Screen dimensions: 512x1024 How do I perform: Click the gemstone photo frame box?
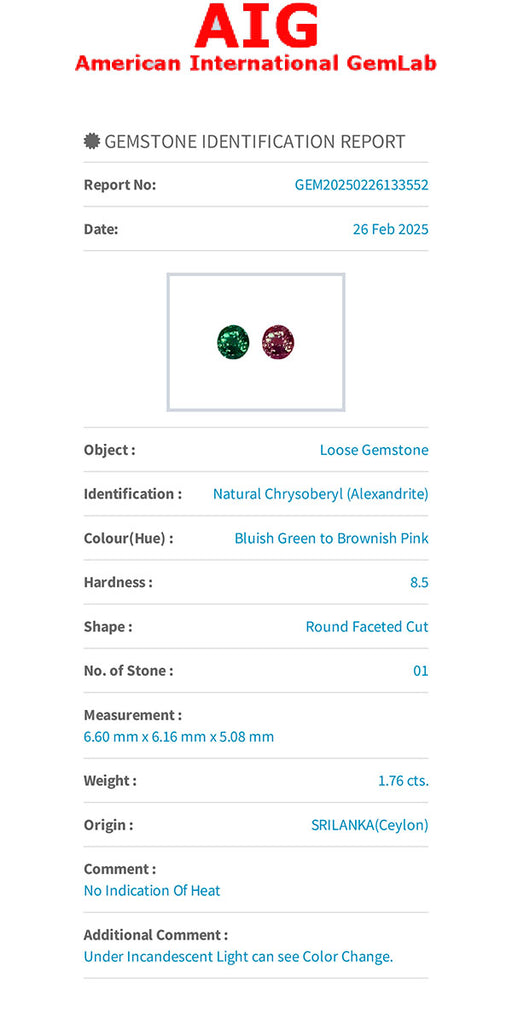coord(256,342)
